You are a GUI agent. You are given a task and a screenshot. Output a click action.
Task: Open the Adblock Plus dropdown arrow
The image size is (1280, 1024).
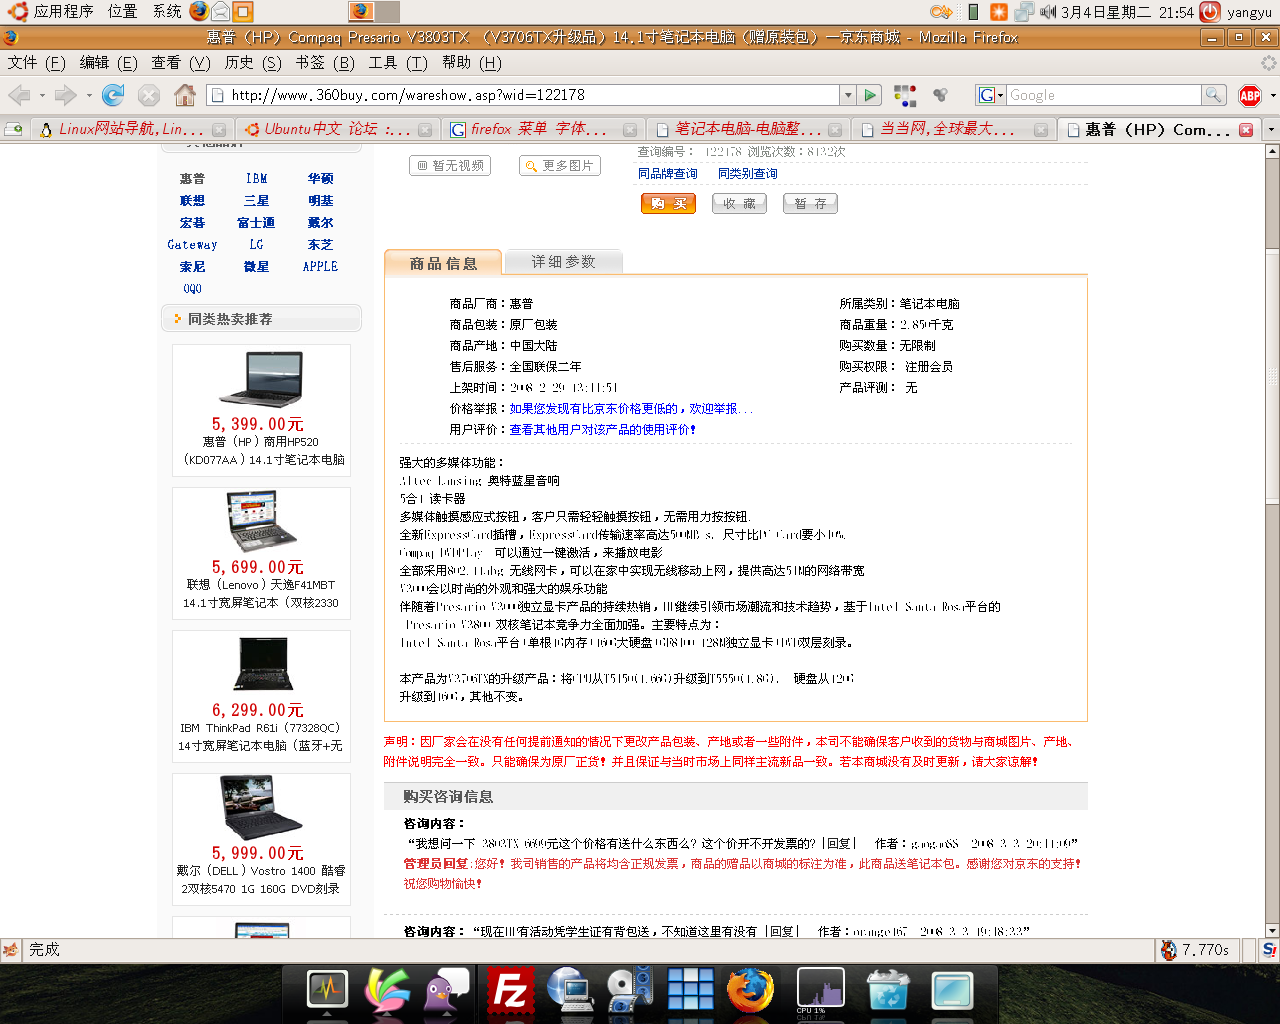[x=1272, y=95]
